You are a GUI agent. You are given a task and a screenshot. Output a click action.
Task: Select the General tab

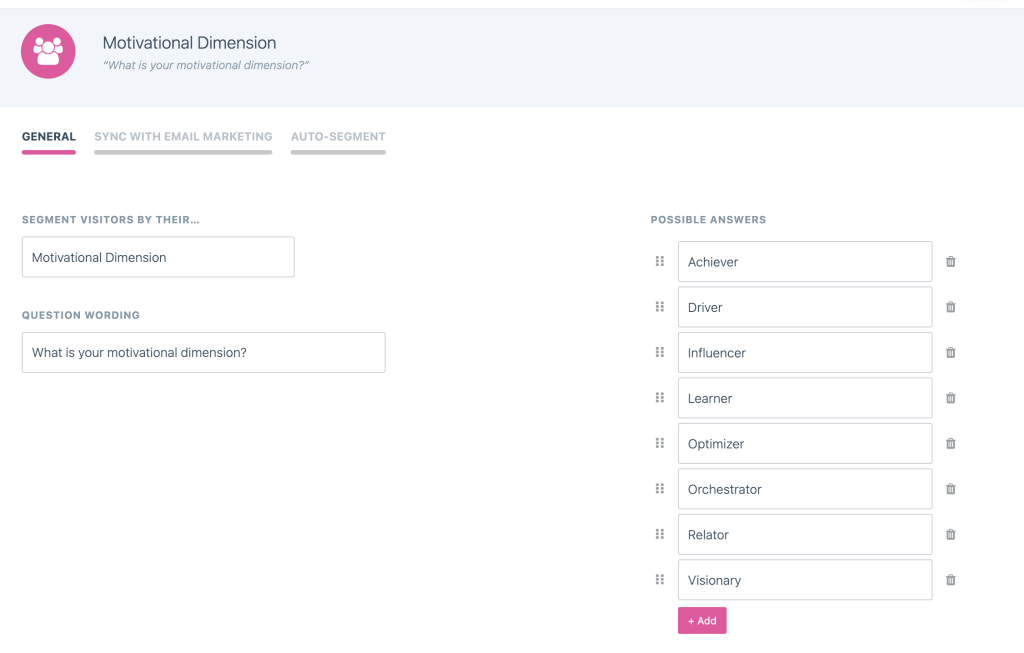(x=49, y=137)
